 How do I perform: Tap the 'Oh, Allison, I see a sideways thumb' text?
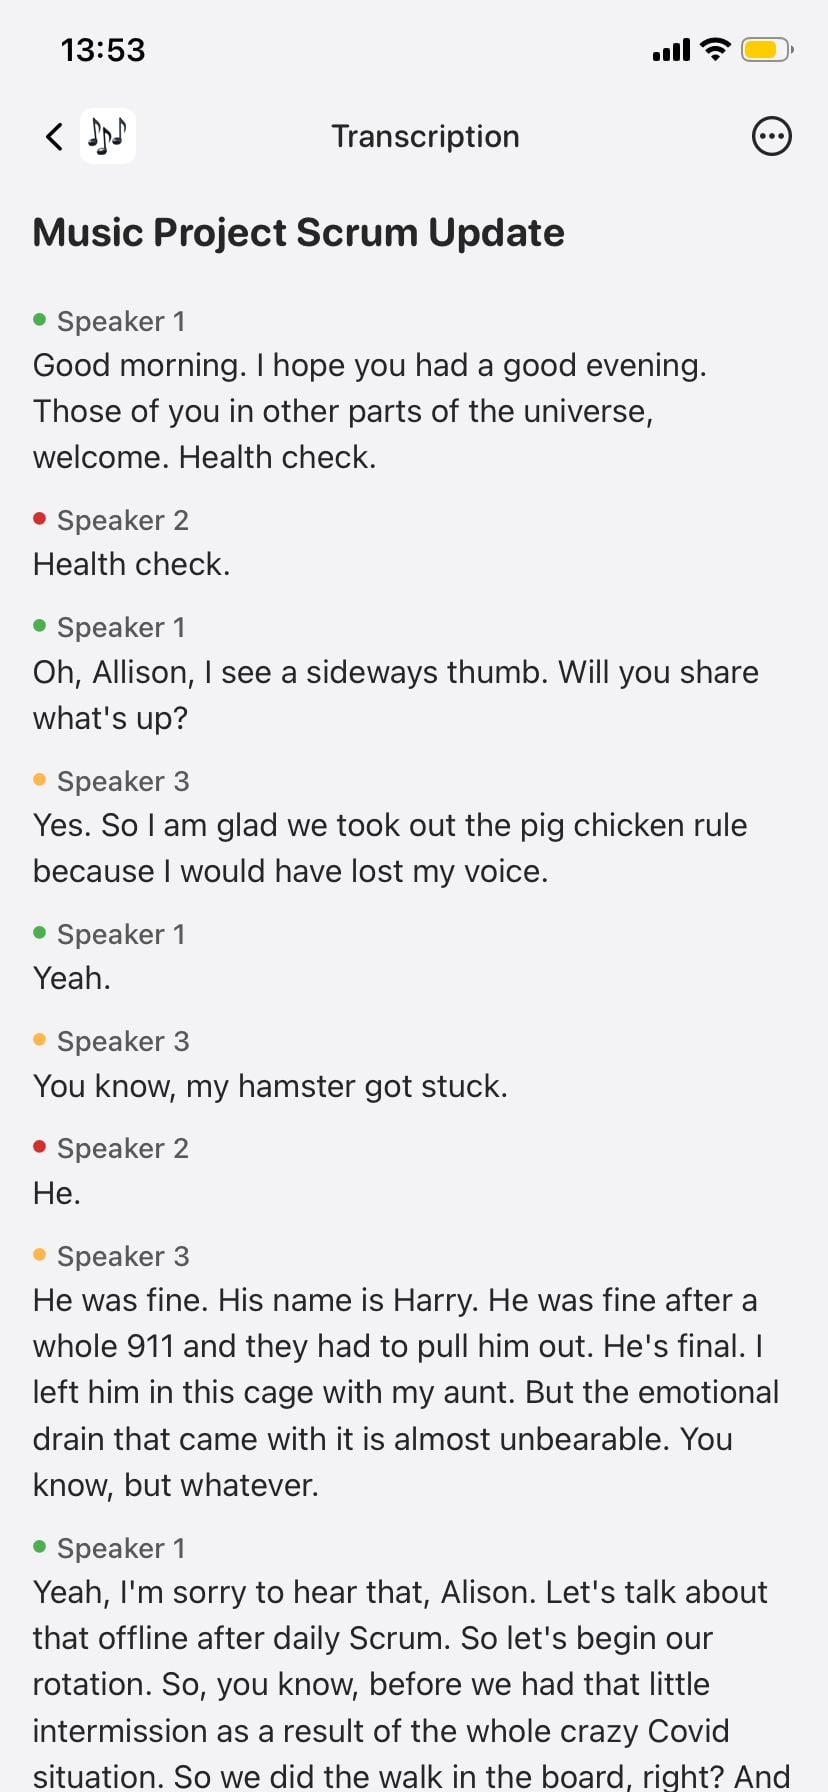(x=396, y=695)
